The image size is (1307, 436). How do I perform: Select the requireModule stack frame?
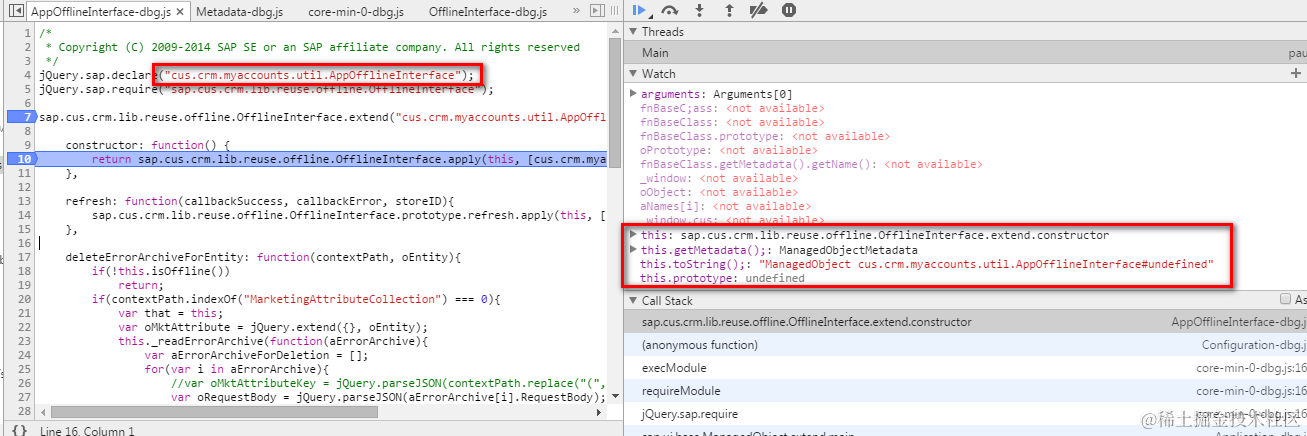coord(965,391)
